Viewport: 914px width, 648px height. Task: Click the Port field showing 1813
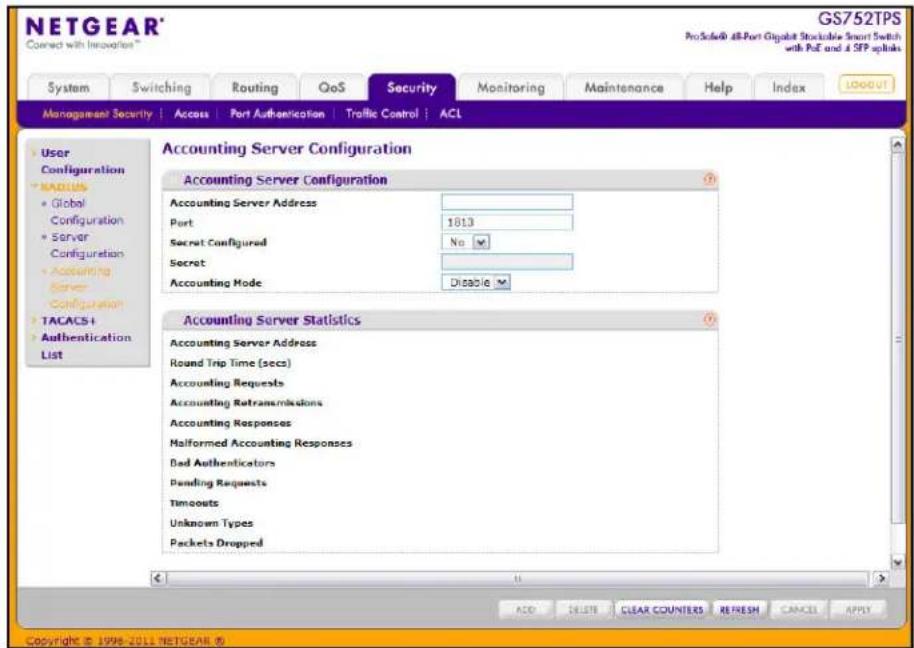(x=507, y=223)
